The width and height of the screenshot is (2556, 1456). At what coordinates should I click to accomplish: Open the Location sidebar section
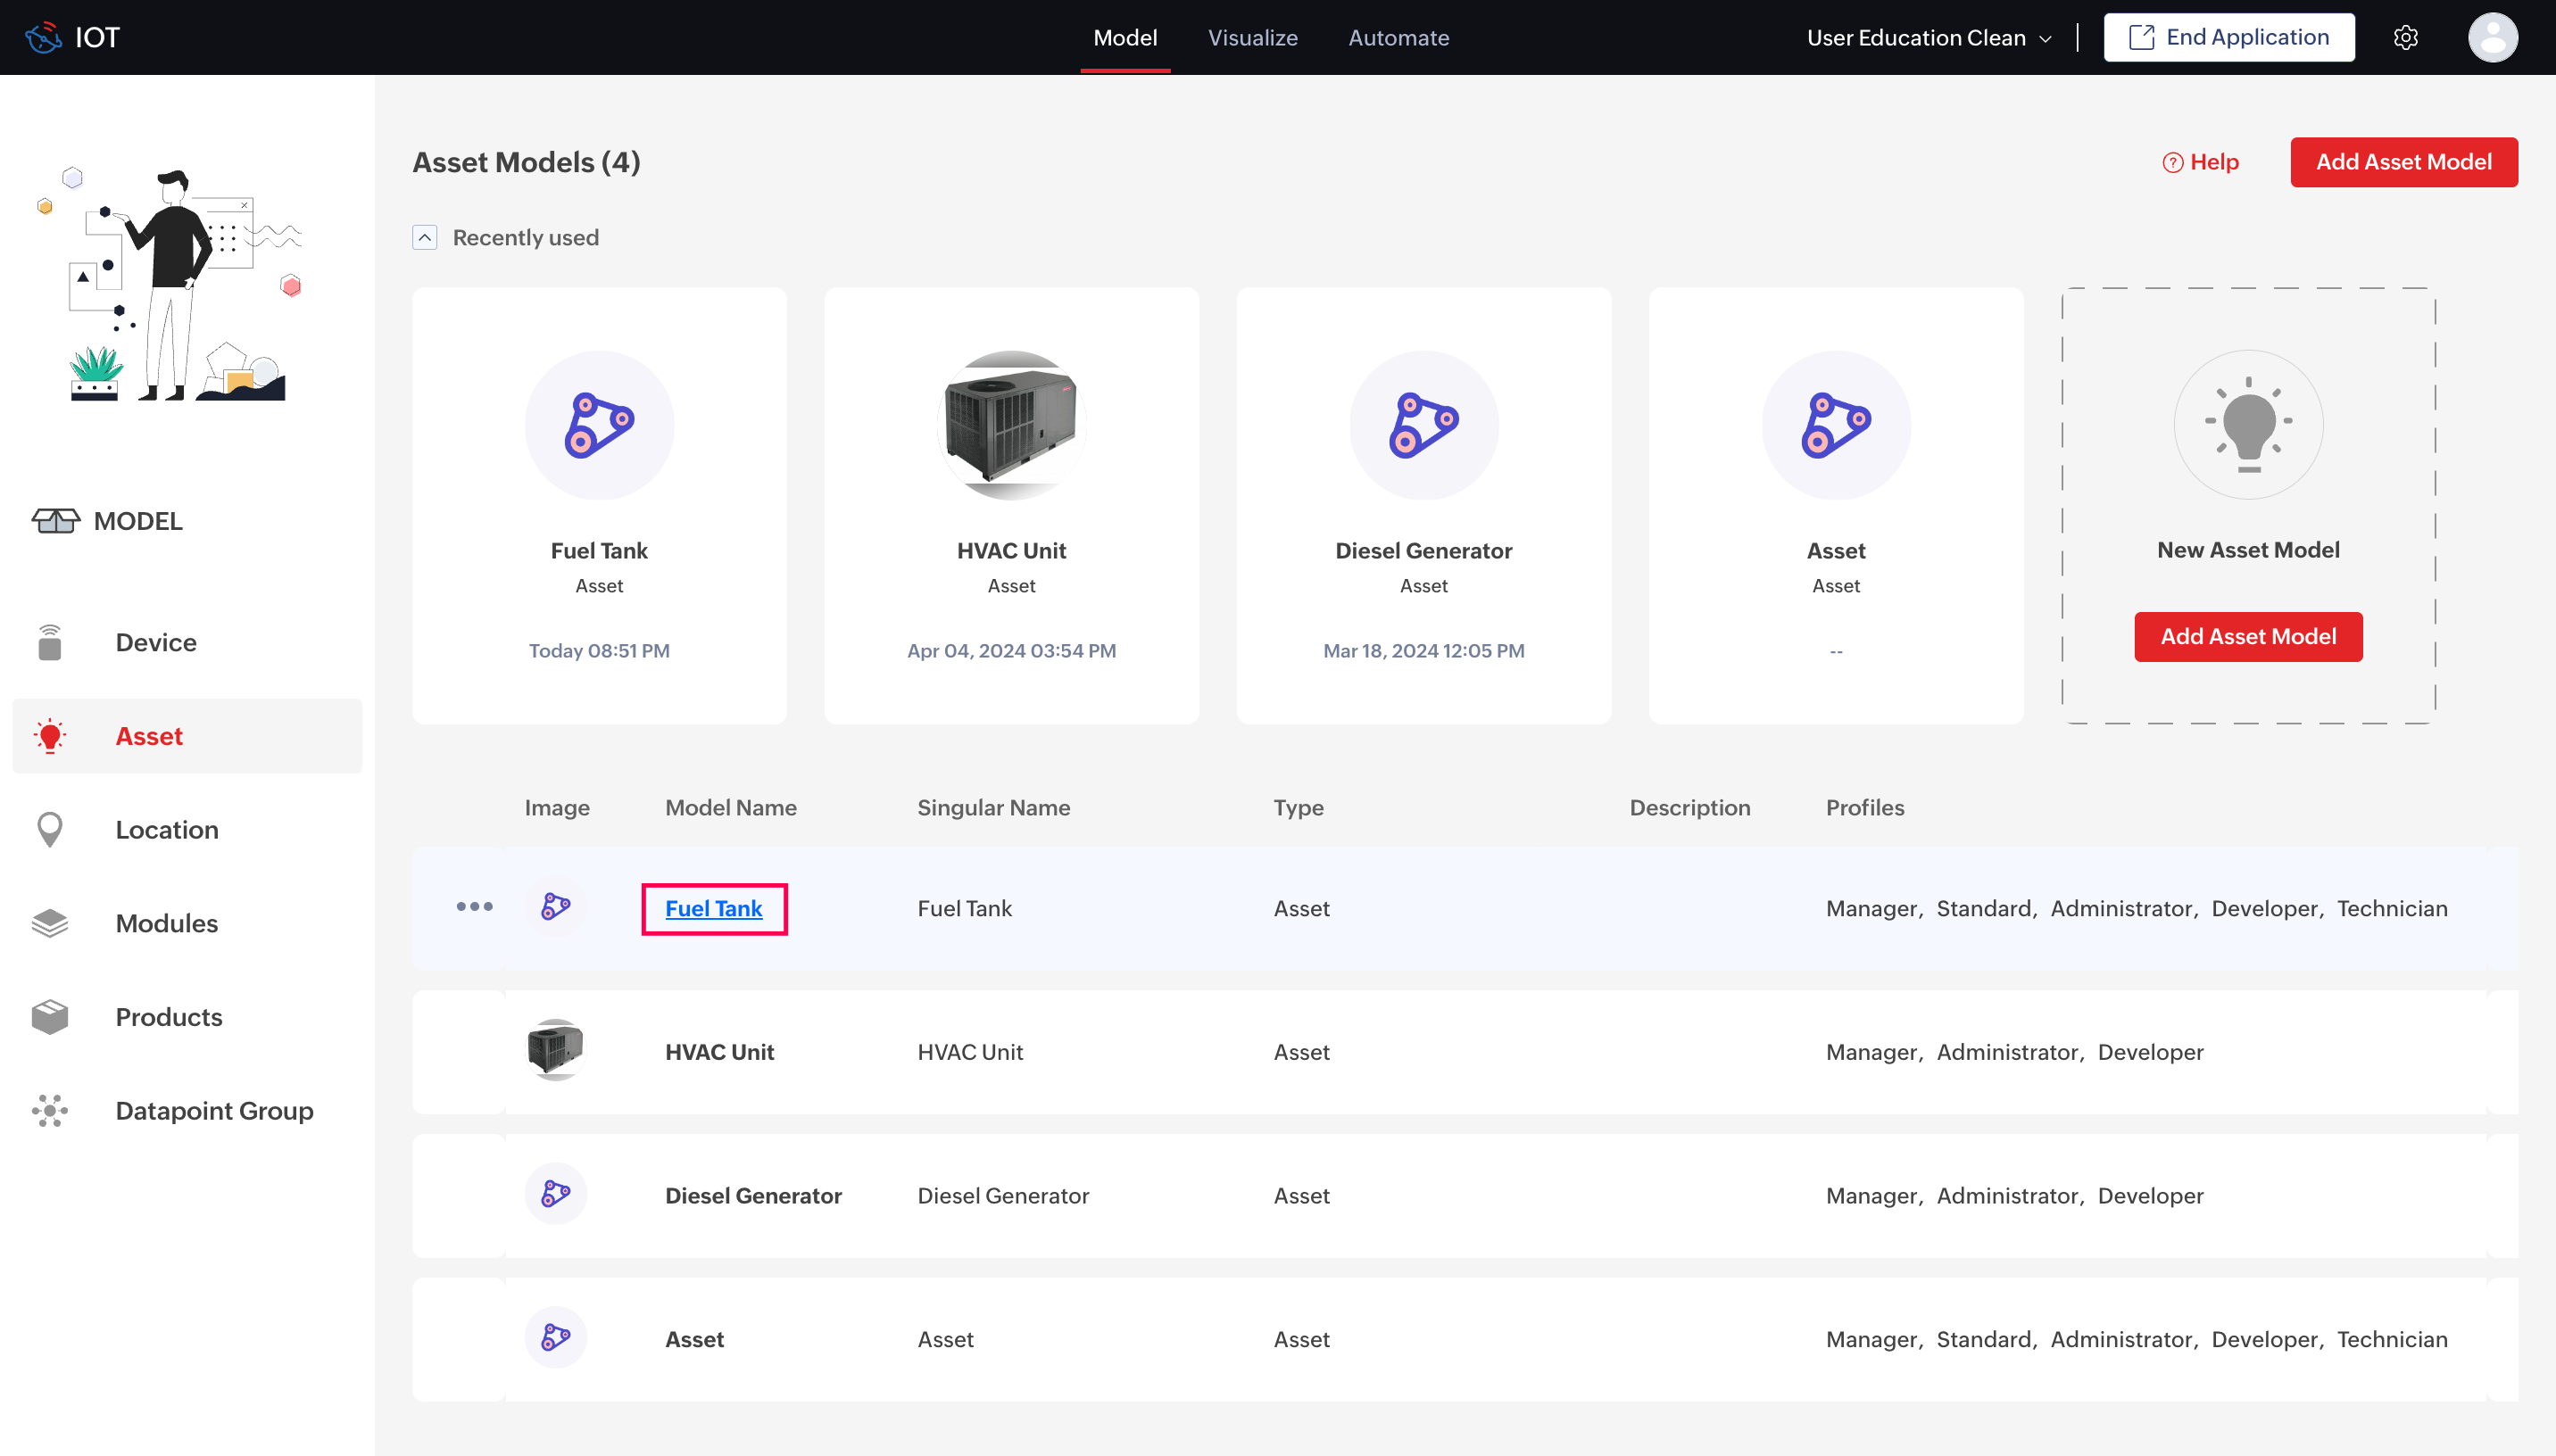click(166, 829)
